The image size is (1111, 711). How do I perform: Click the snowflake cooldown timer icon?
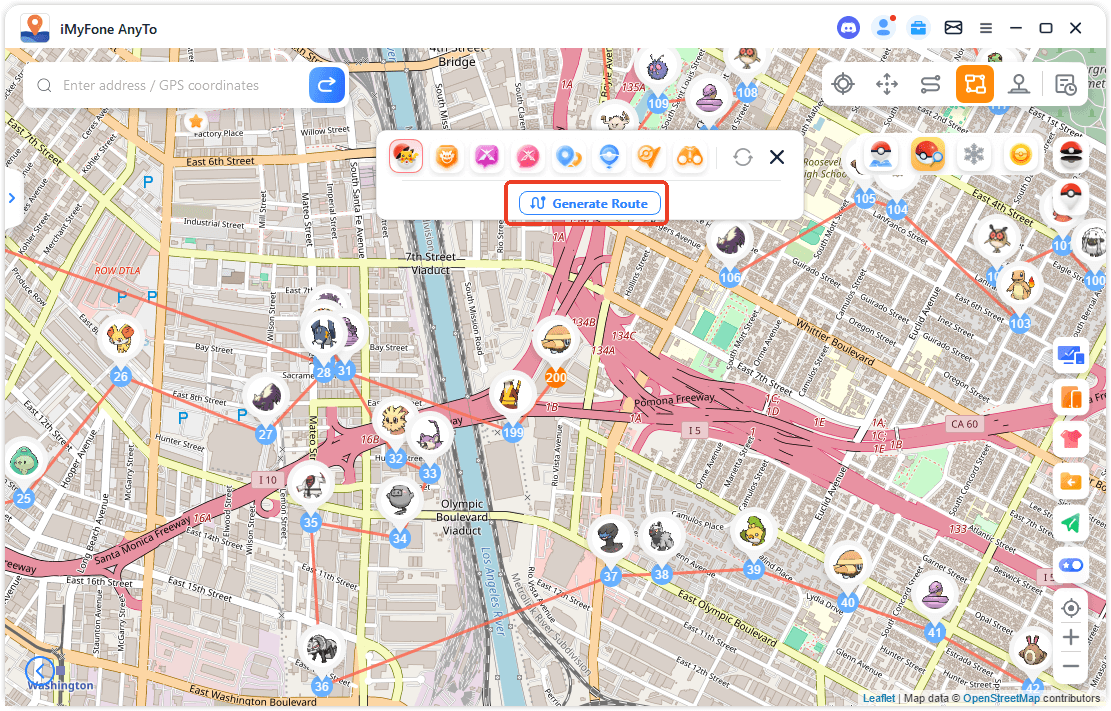[971, 155]
